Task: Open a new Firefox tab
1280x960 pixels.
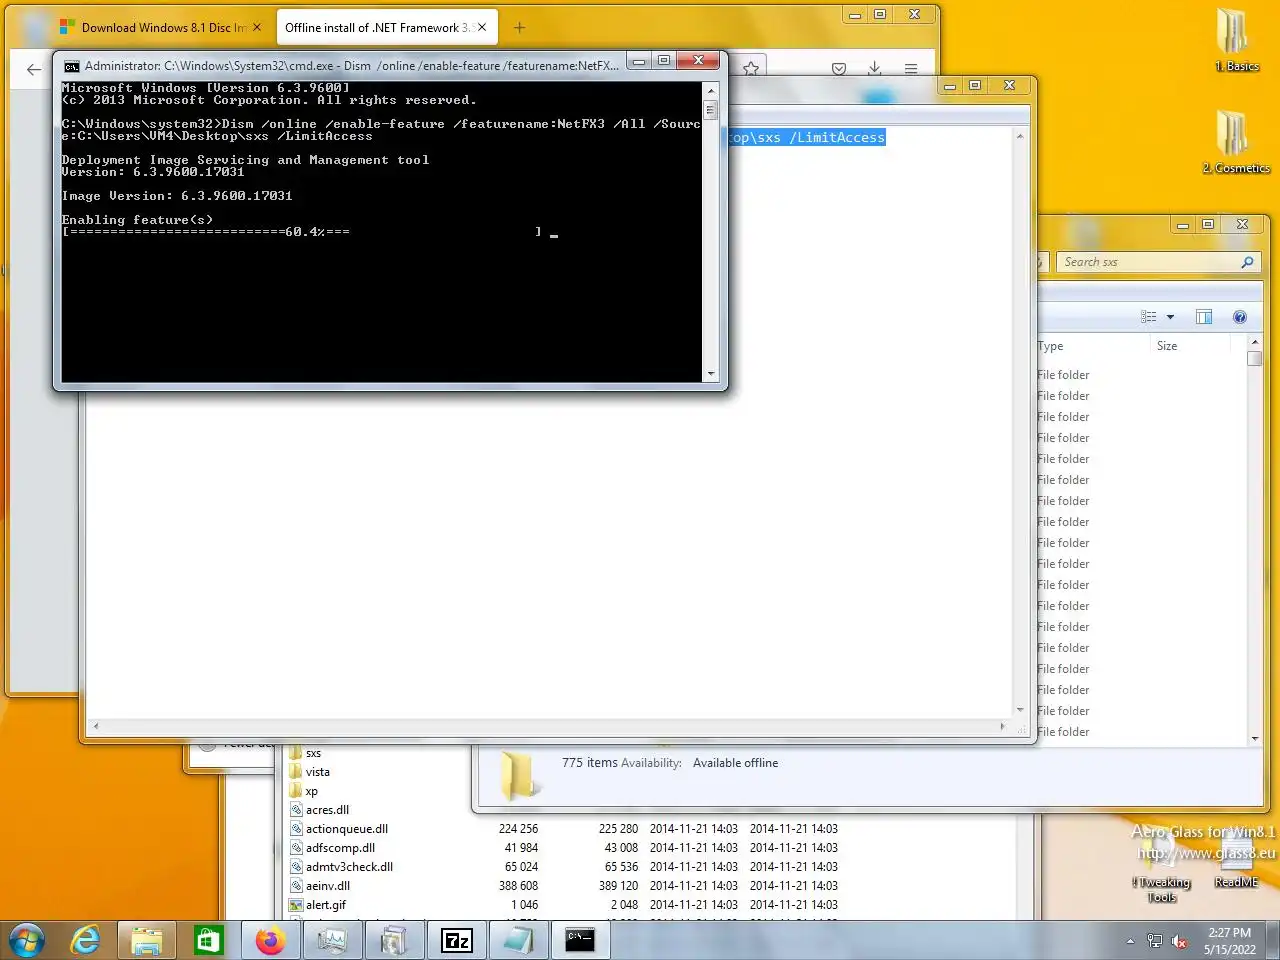Action: click(x=519, y=28)
